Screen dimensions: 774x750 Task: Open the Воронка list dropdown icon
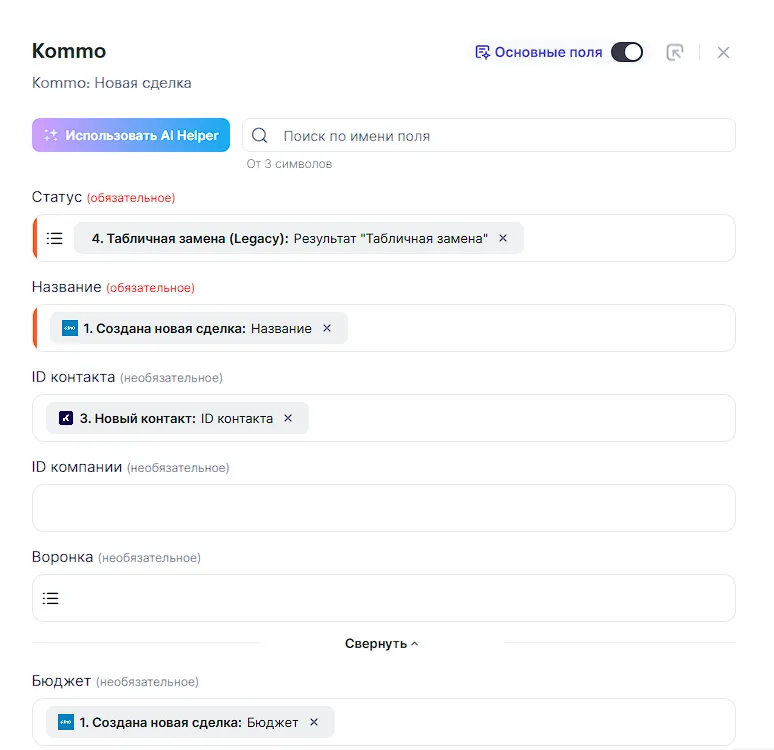(x=51, y=598)
